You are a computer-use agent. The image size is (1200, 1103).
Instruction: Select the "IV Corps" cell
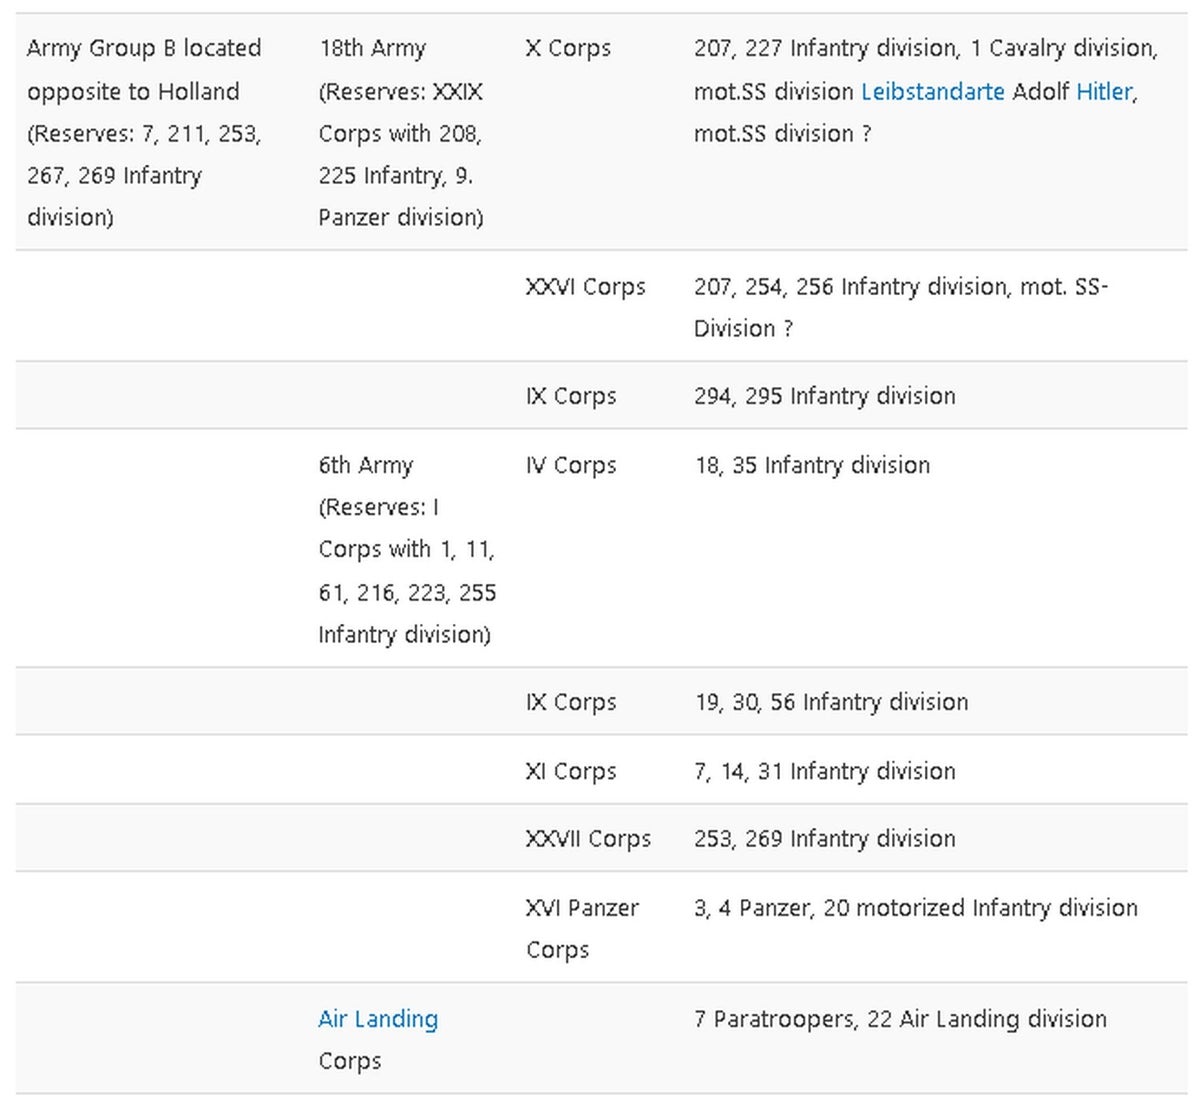point(571,465)
